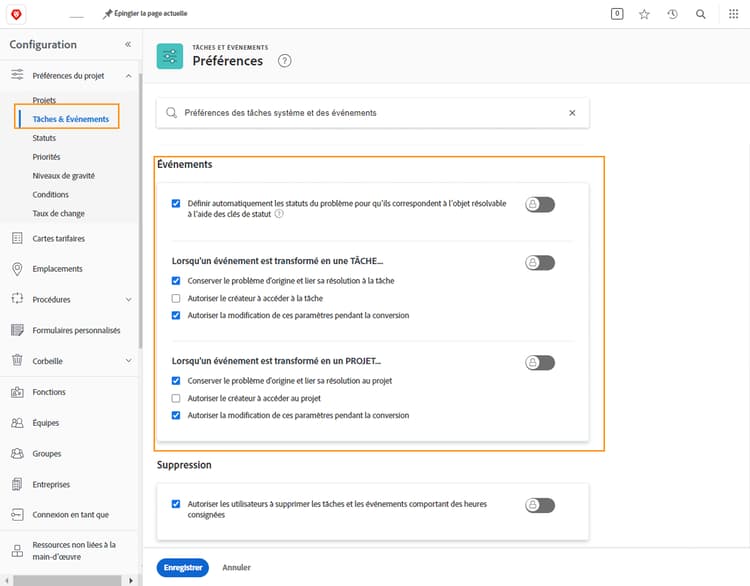
Task: Expand the Corbeille chevron
Action: point(128,360)
